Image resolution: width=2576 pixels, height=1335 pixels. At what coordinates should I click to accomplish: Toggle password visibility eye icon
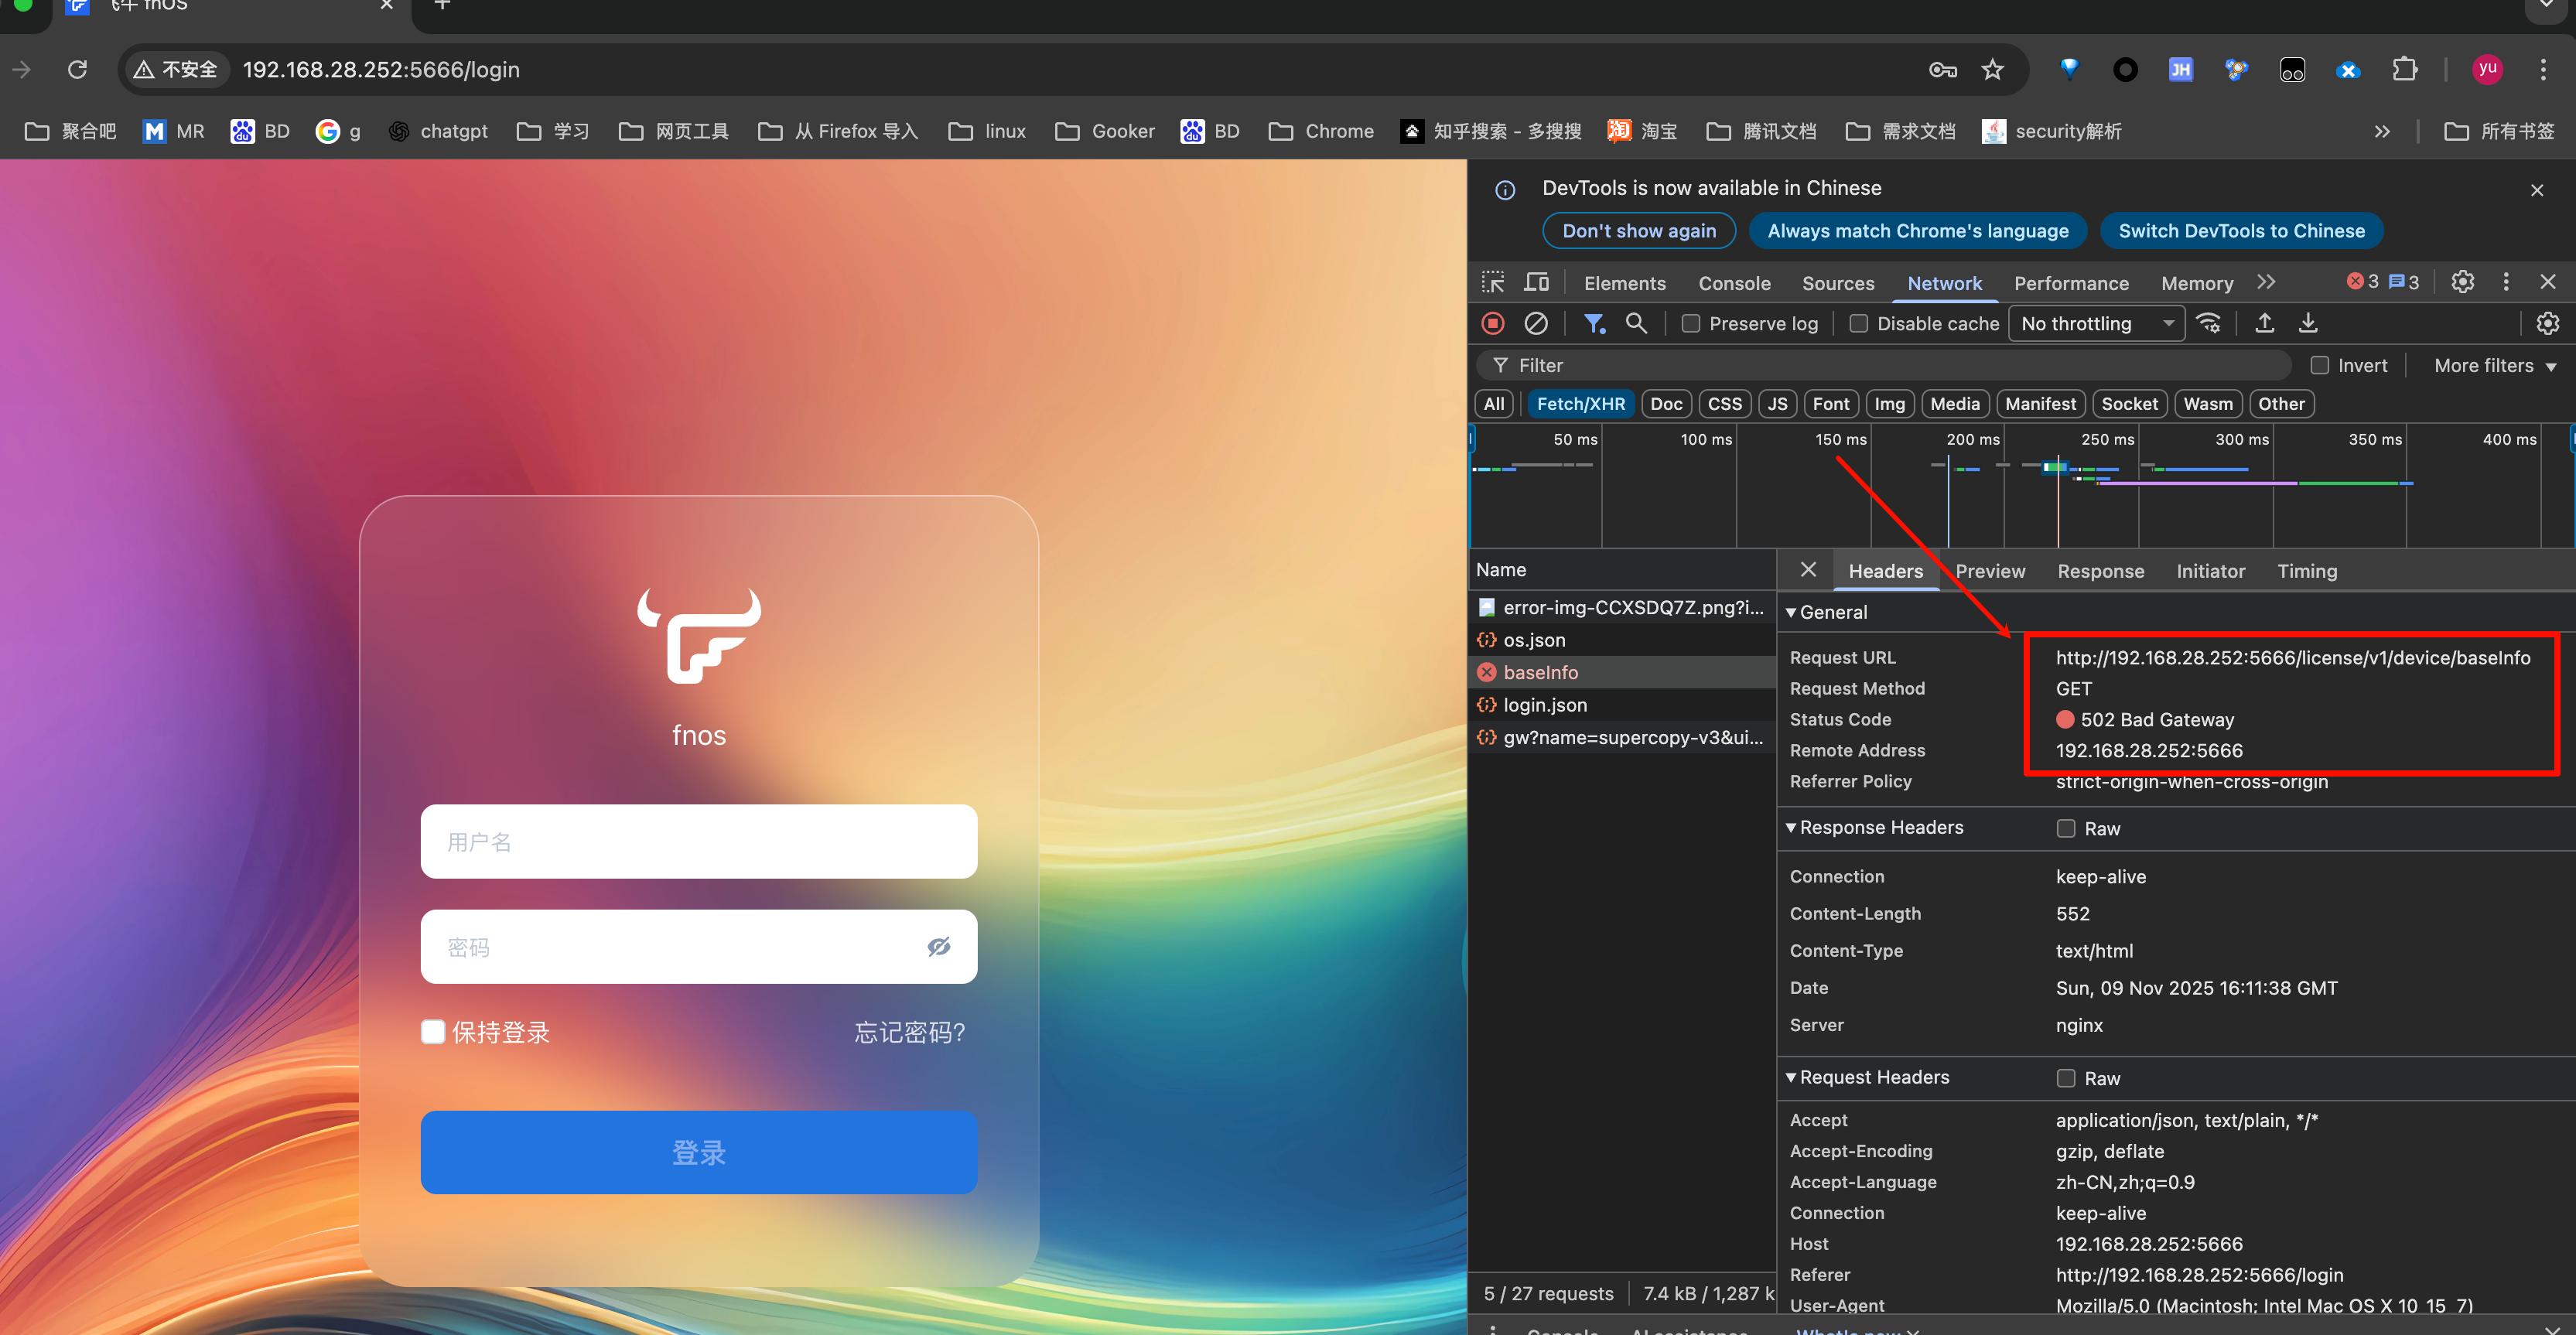(x=938, y=946)
